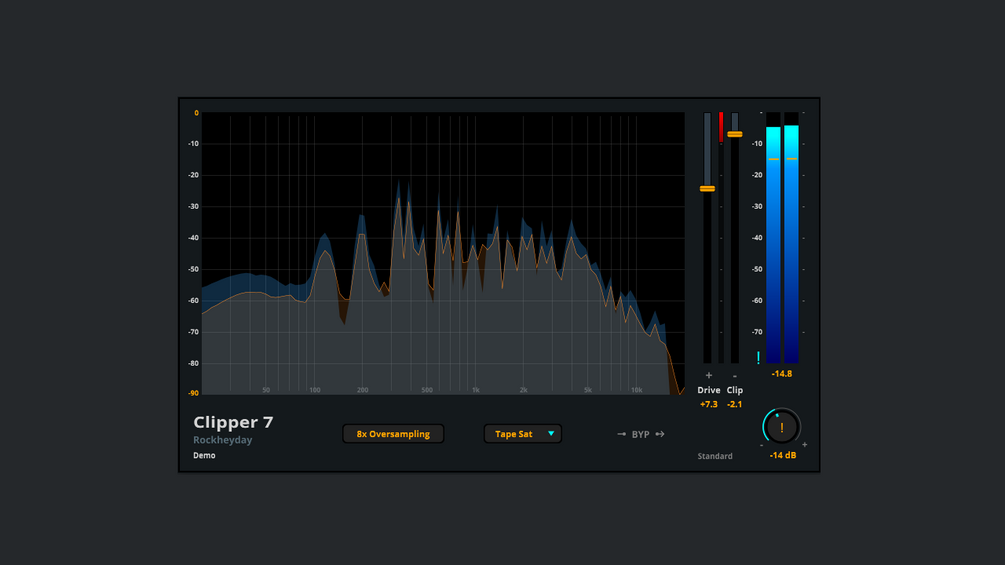Click the Demo label
The width and height of the screenshot is (1005, 565).
[x=204, y=455]
